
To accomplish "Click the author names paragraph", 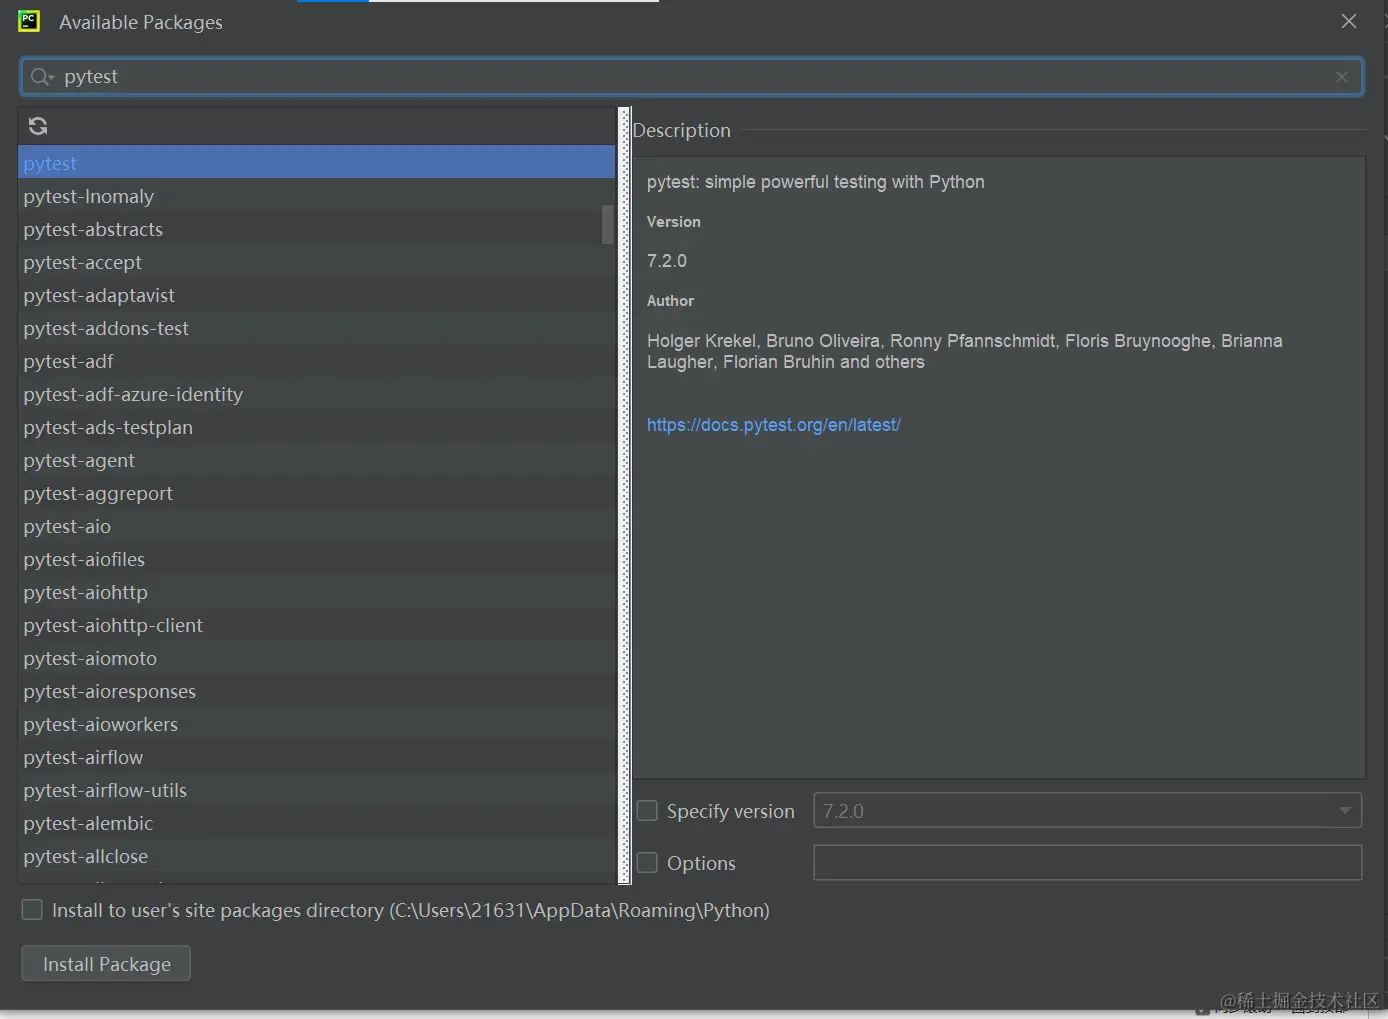I will pyautogui.click(x=965, y=351).
